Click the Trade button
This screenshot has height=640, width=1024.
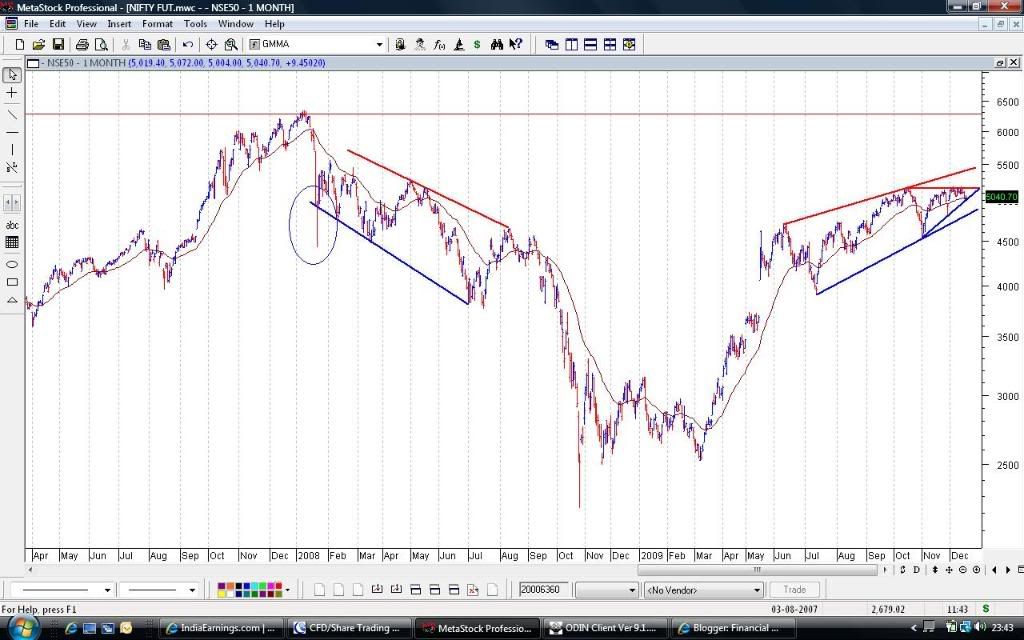(x=794, y=590)
